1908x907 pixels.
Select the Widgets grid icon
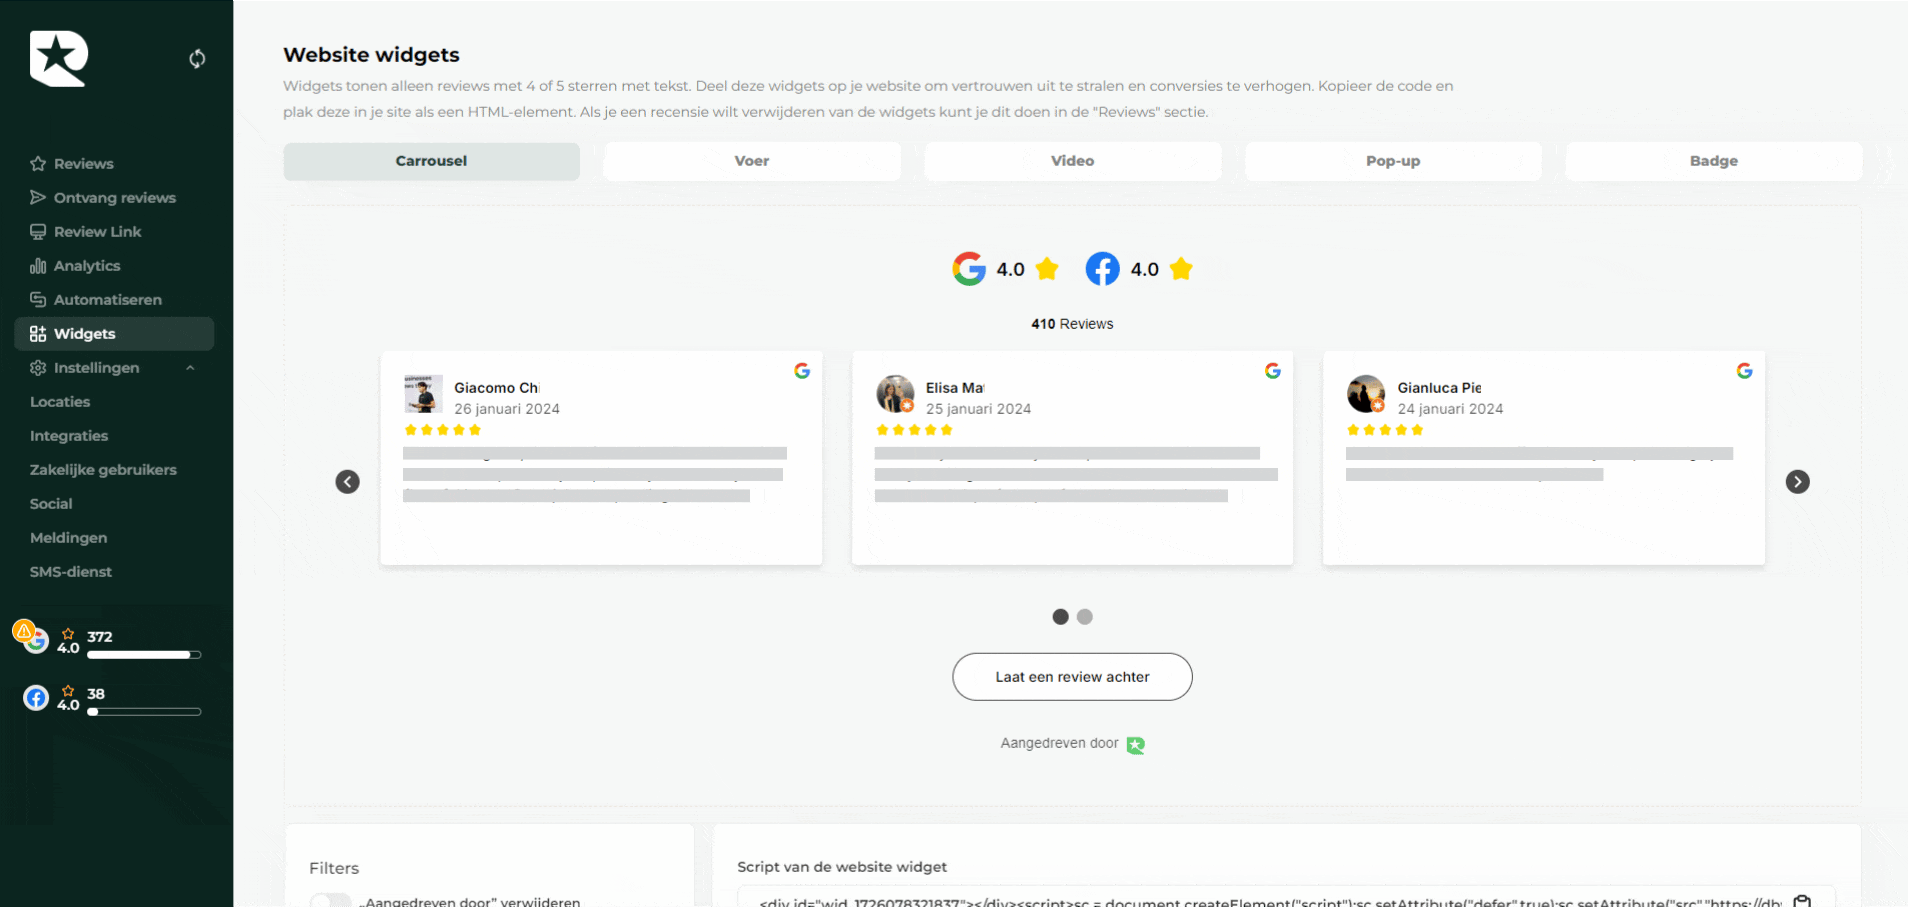37,333
